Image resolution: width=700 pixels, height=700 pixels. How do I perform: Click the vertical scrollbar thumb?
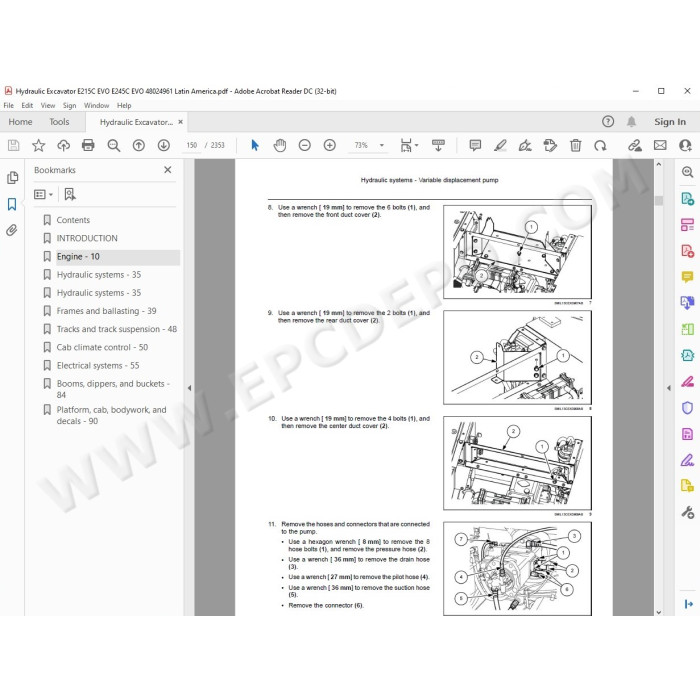pos(658,200)
